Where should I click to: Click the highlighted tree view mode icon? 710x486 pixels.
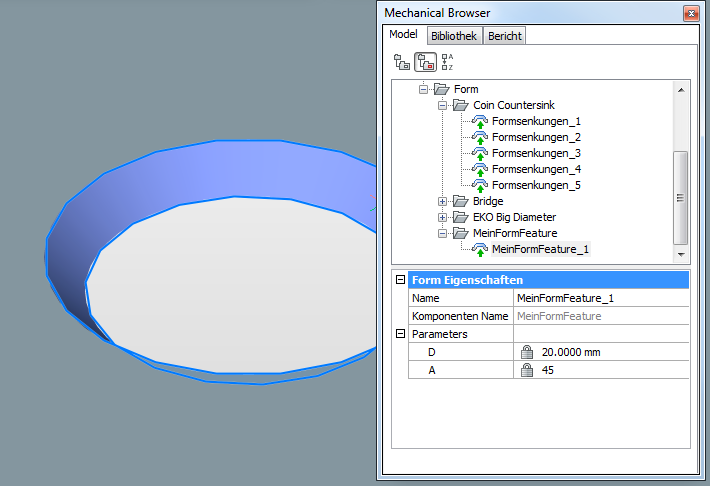425,62
